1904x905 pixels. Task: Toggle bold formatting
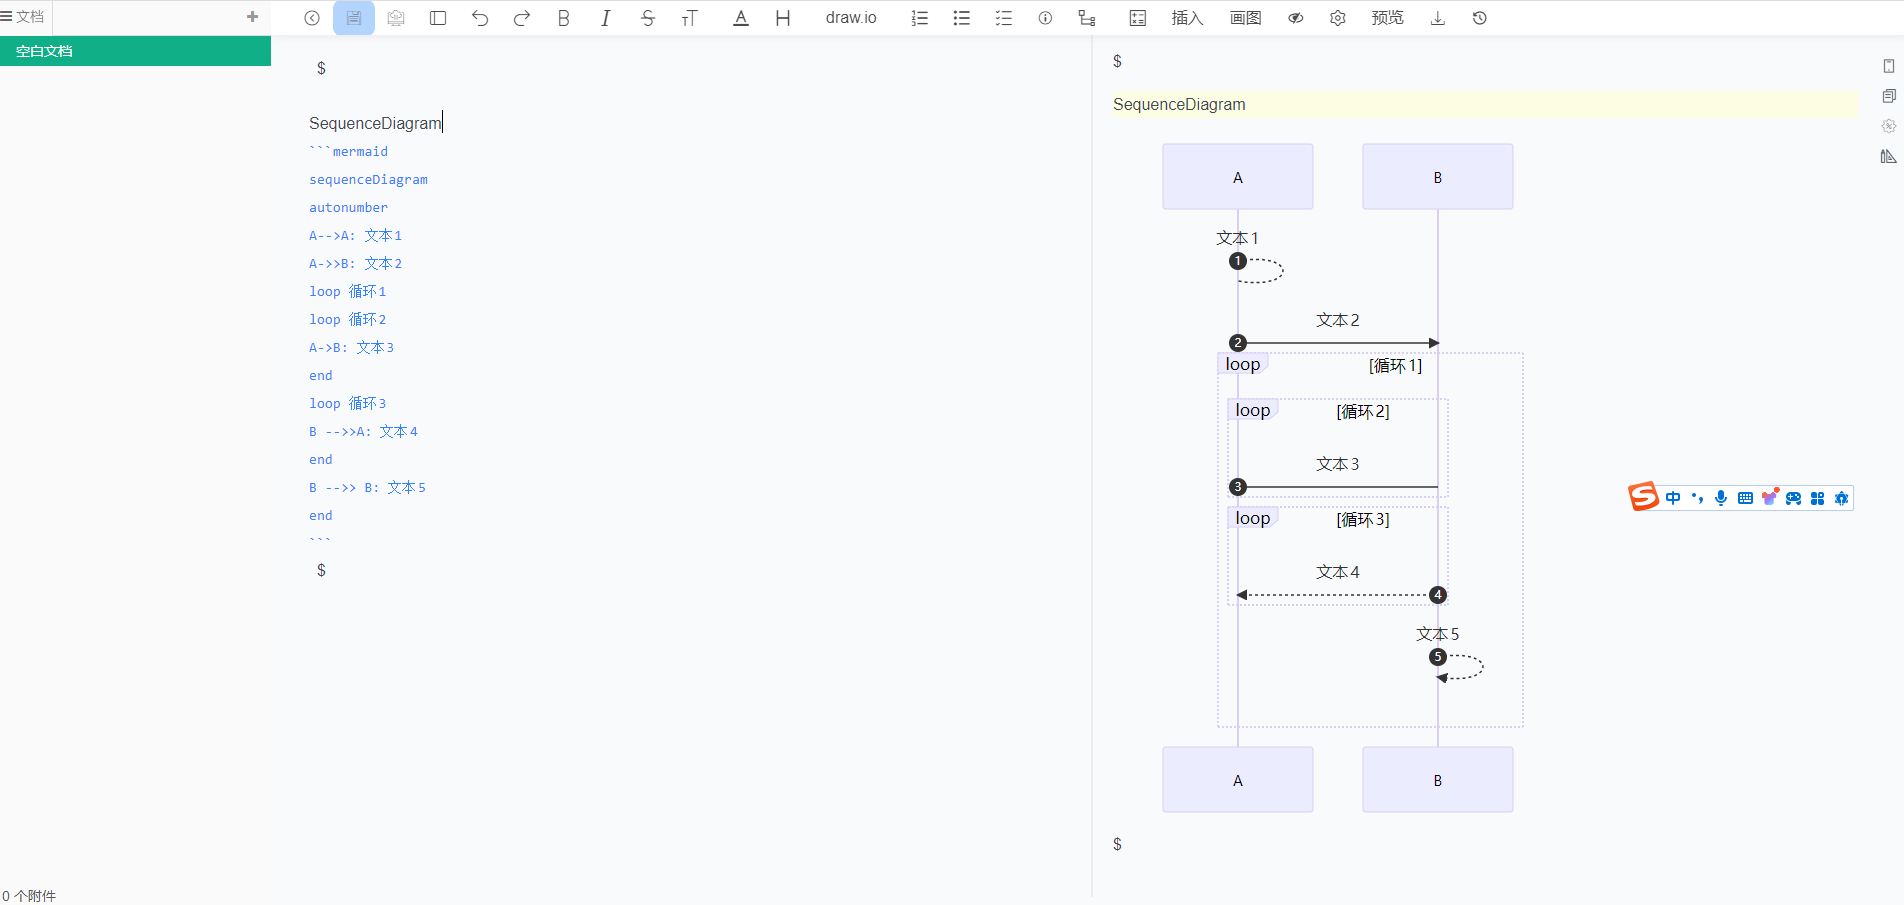[564, 18]
